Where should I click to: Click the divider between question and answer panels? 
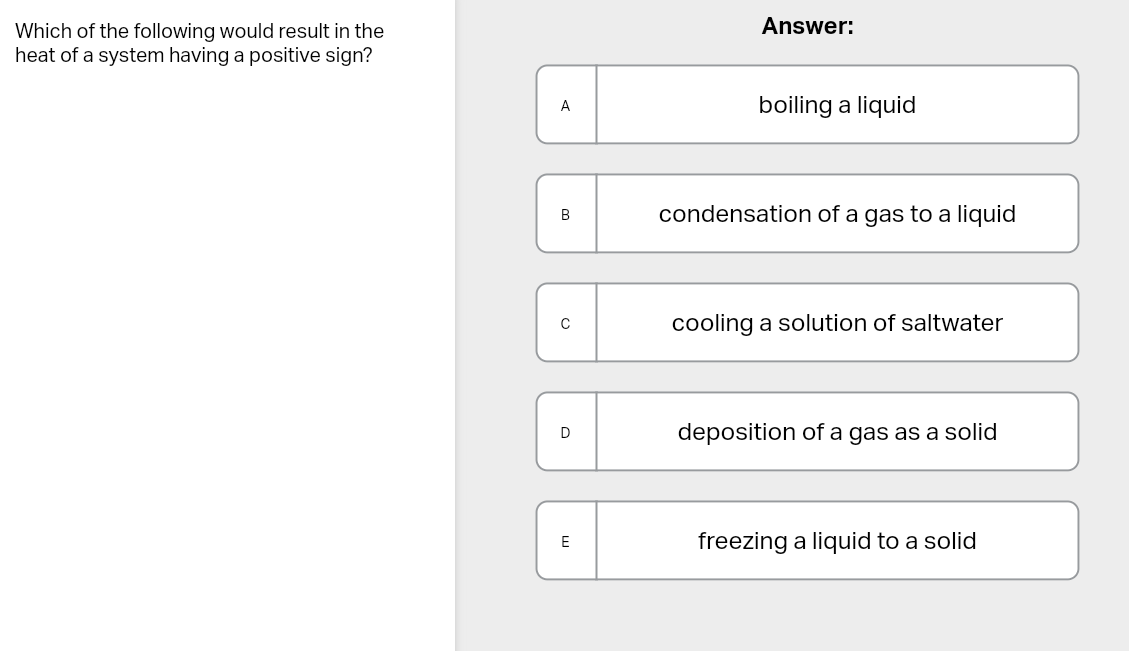tap(456, 325)
